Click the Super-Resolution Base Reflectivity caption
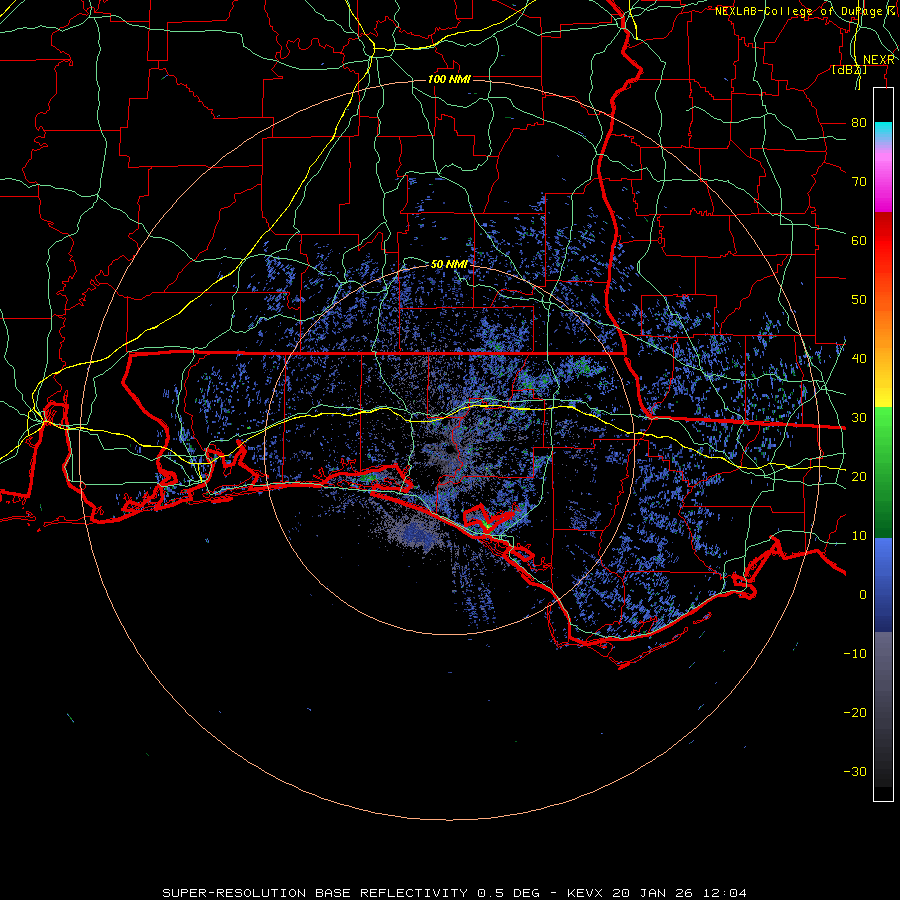900x900 pixels. pos(455,893)
